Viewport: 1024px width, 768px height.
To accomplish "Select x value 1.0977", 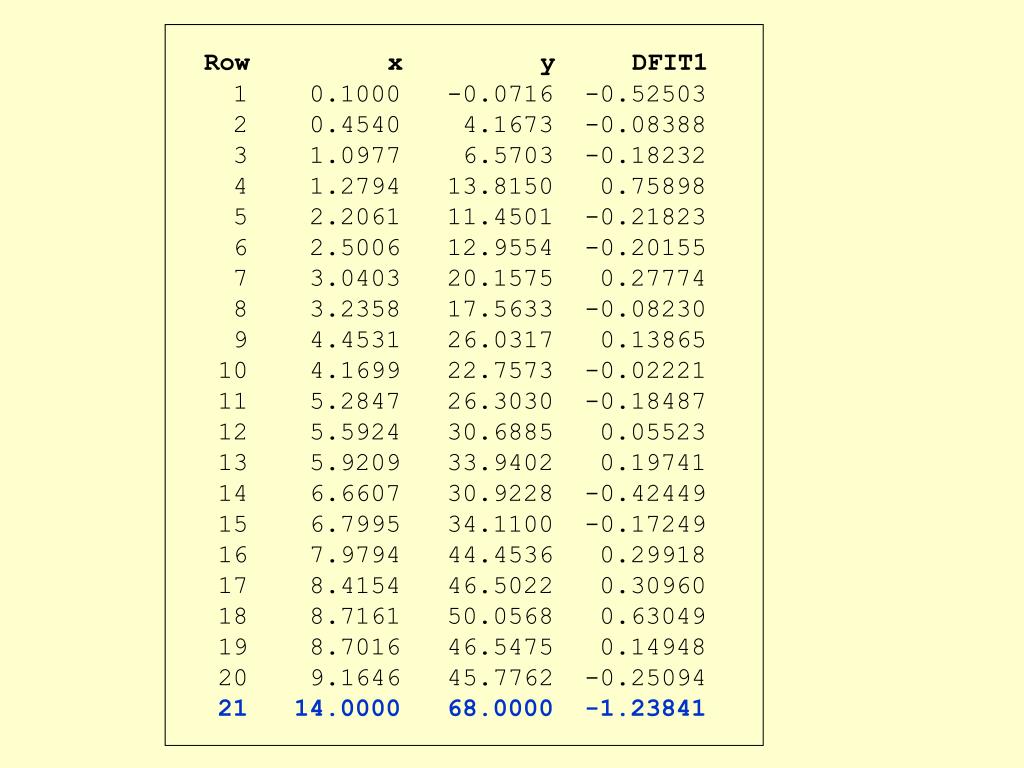I will click(x=355, y=155).
